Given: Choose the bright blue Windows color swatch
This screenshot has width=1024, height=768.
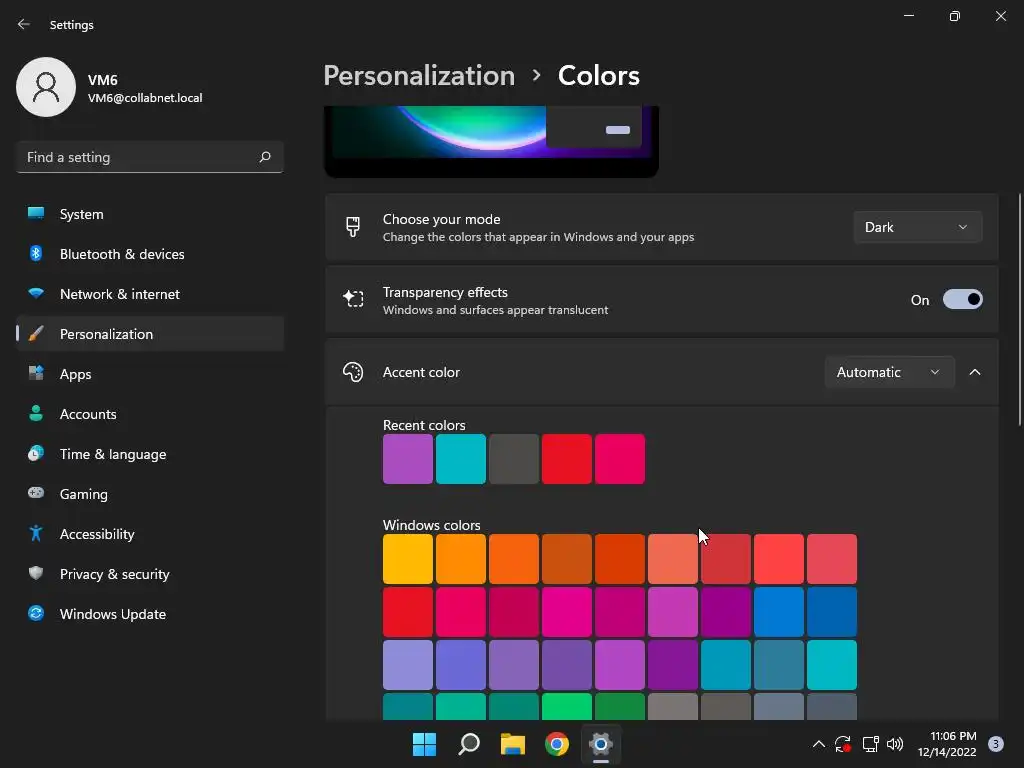Looking at the screenshot, I should pyautogui.click(x=779, y=612).
